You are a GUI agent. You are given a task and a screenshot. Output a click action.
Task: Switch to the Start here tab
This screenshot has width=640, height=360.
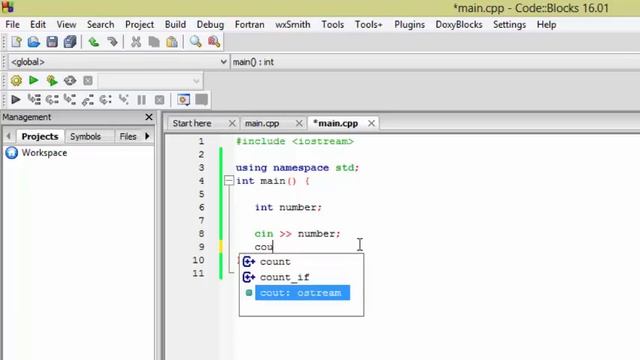[x=192, y=123]
